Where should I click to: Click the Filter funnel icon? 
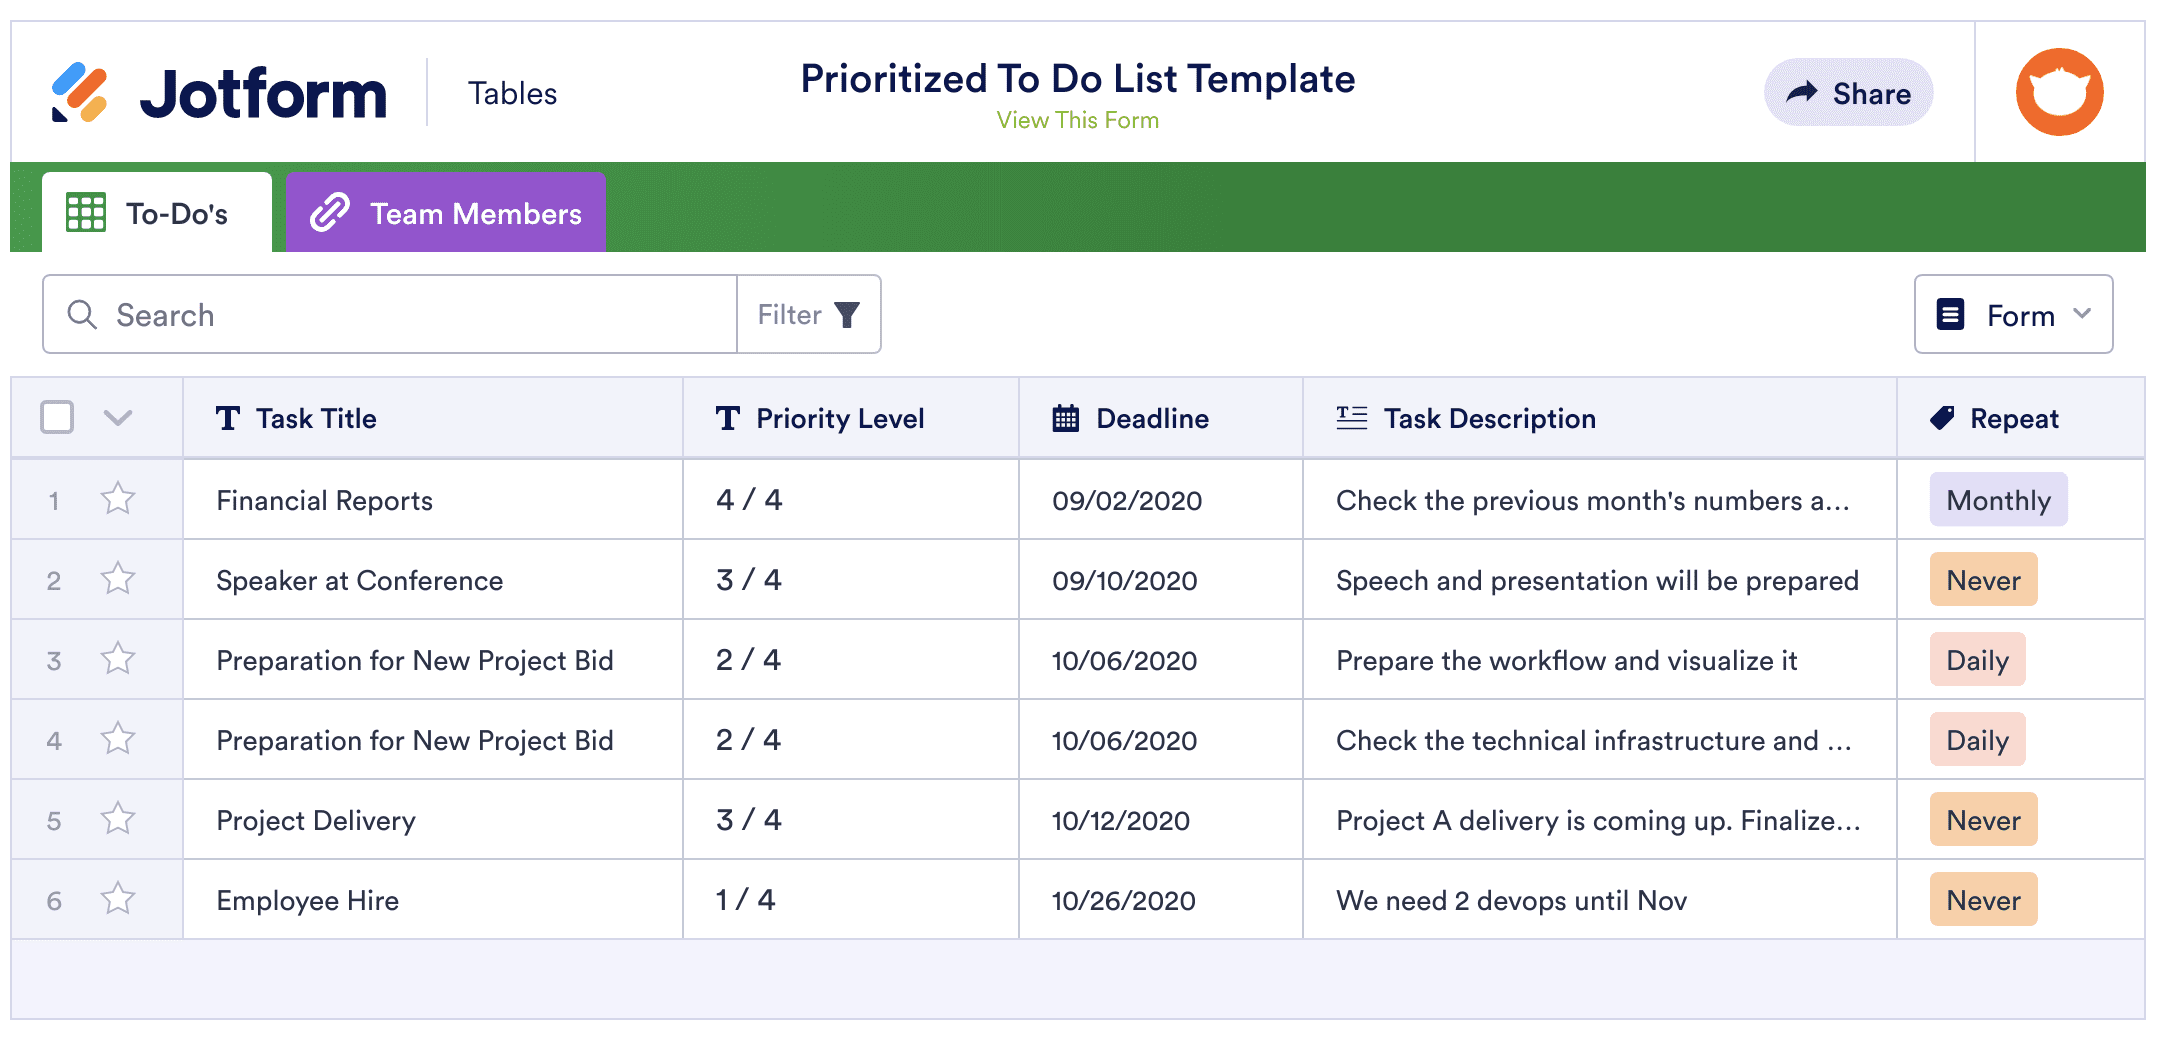pos(847,315)
